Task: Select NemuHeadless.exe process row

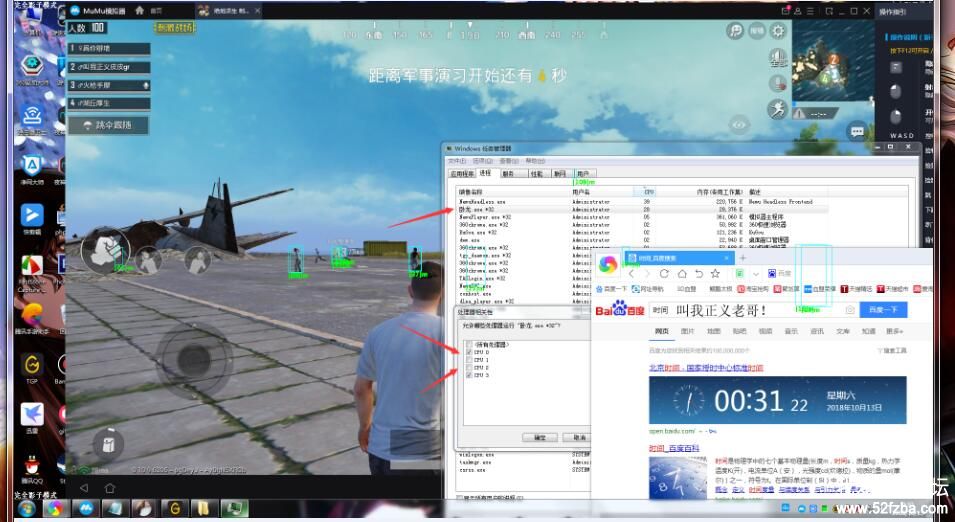Action: click(x=643, y=202)
